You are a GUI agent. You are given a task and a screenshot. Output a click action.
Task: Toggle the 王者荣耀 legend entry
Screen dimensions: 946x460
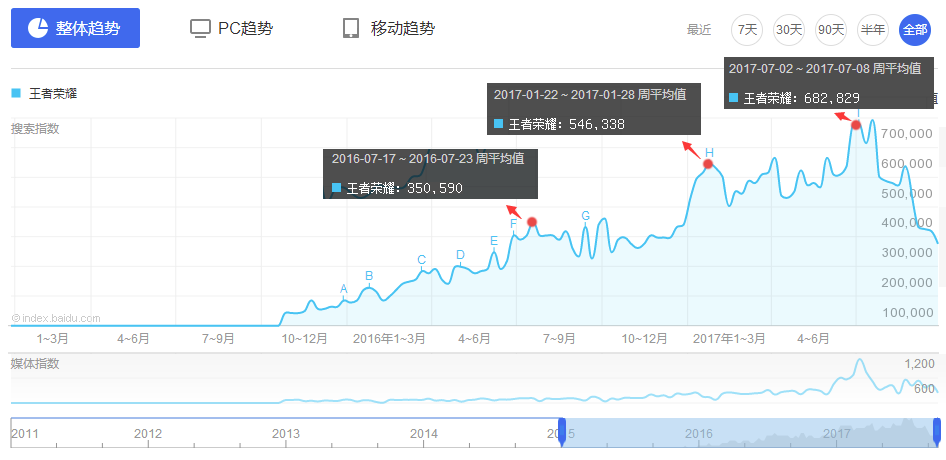(x=44, y=94)
